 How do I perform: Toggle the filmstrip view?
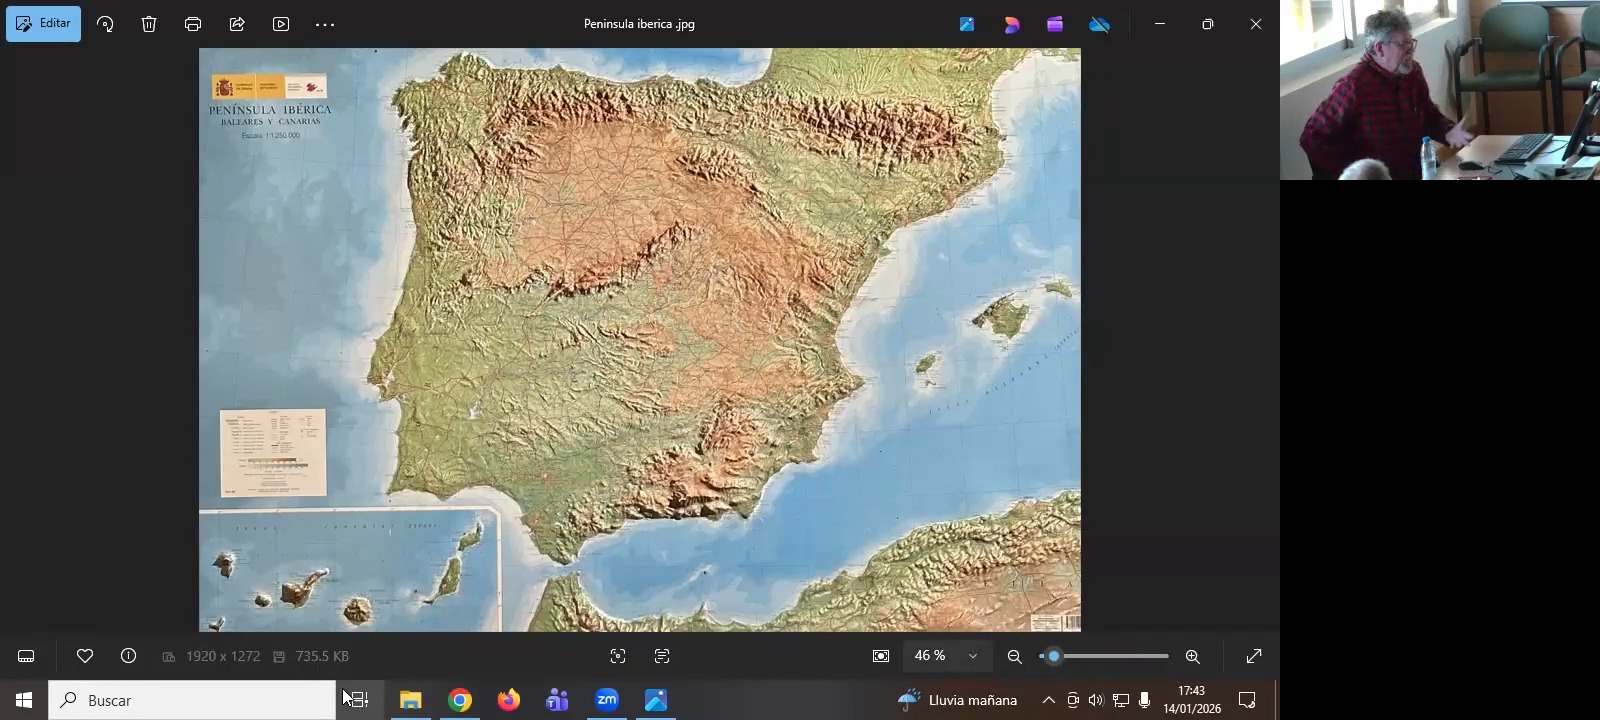pos(27,657)
